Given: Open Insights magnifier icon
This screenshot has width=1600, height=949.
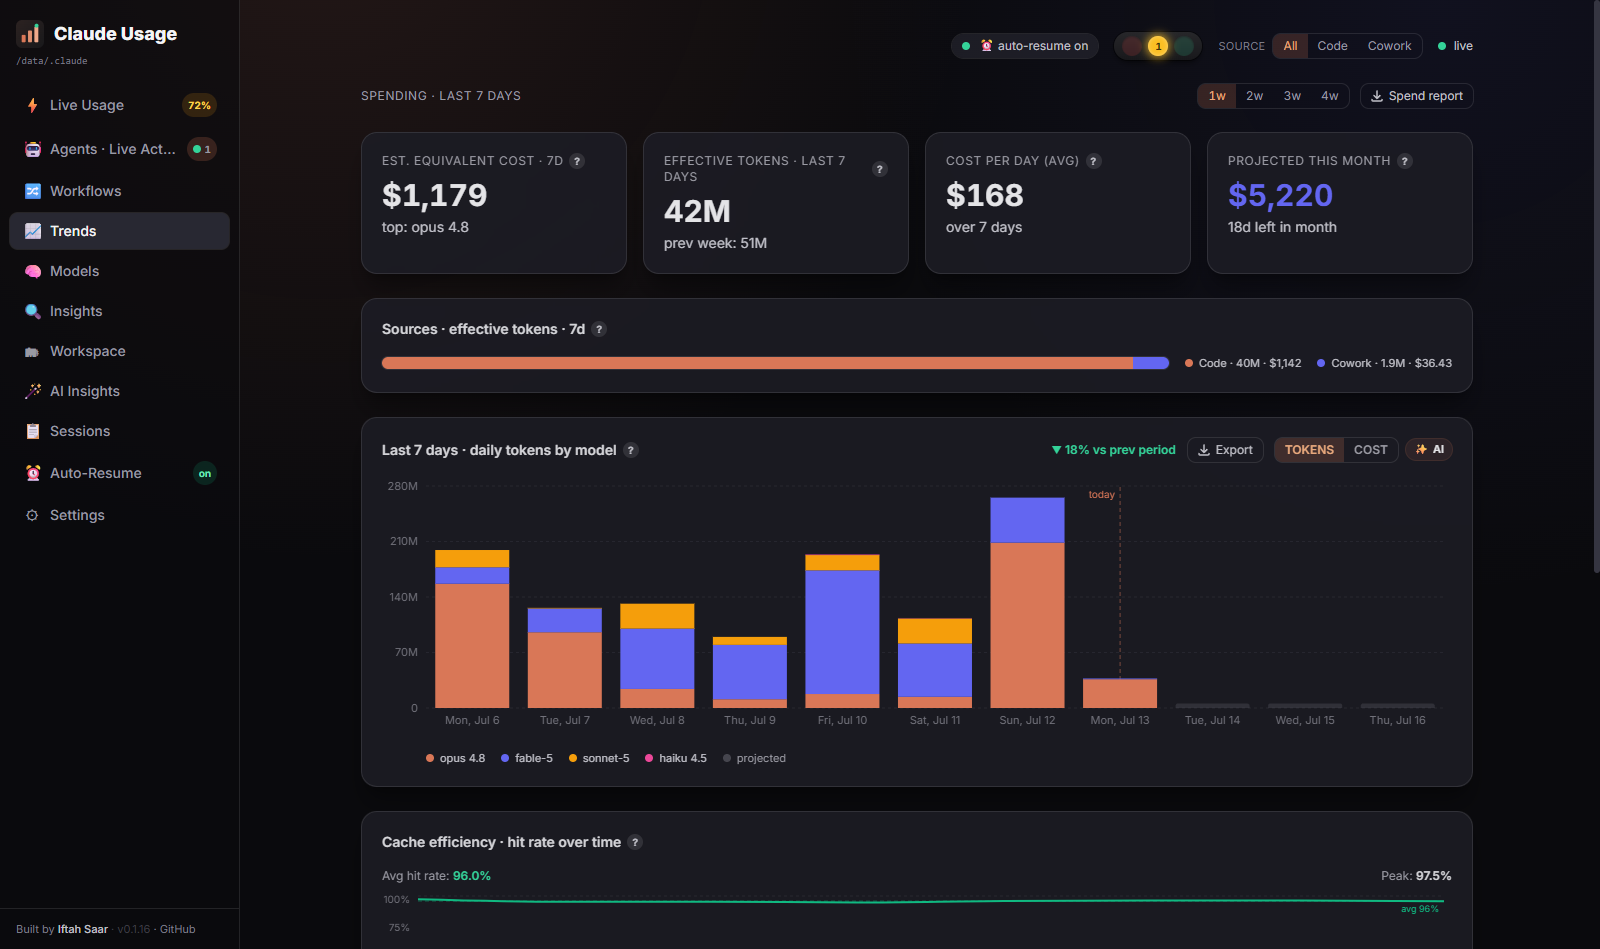Looking at the screenshot, I should pos(33,311).
